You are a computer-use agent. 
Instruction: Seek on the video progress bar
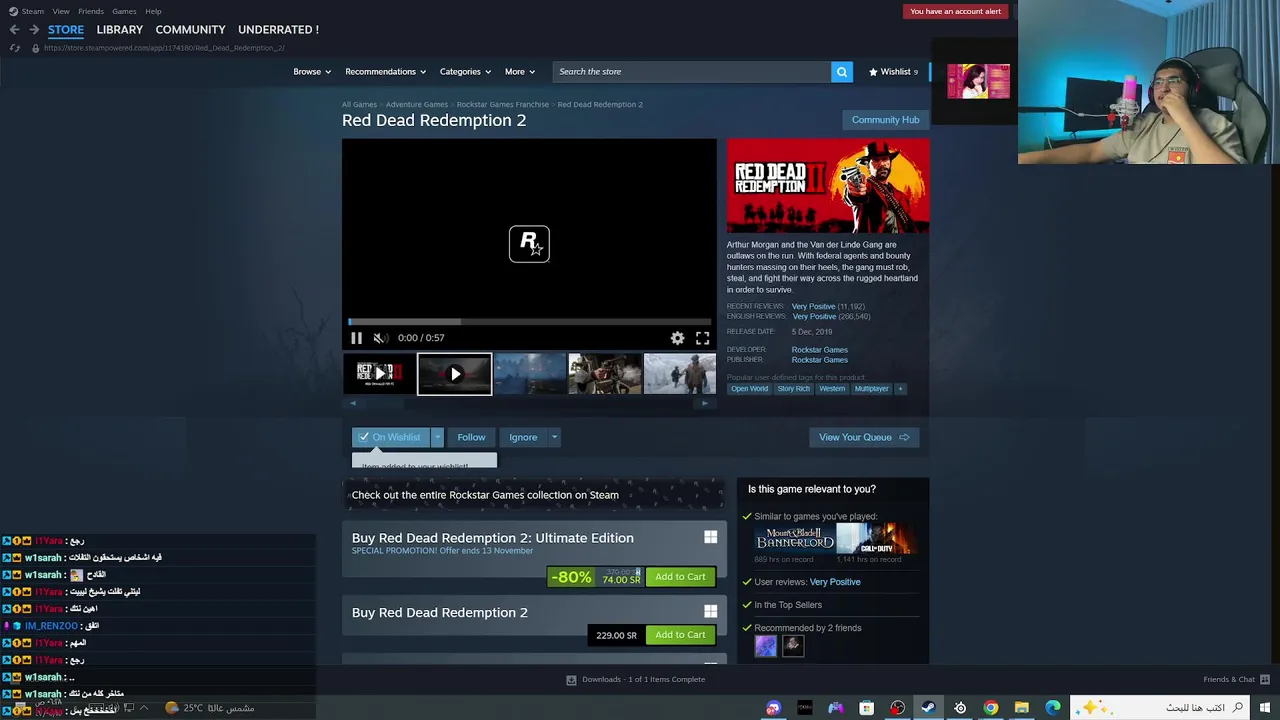pyautogui.click(x=529, y=322)
